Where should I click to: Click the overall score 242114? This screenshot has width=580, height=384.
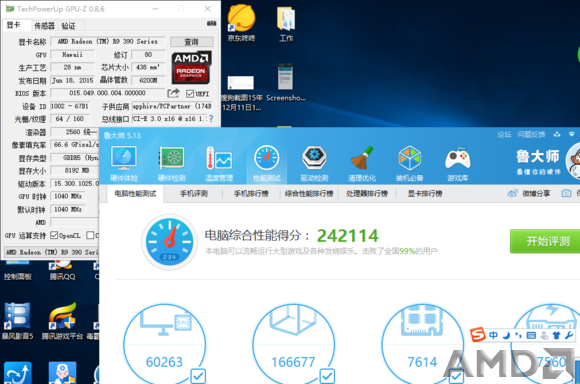[x=348, y=236]
